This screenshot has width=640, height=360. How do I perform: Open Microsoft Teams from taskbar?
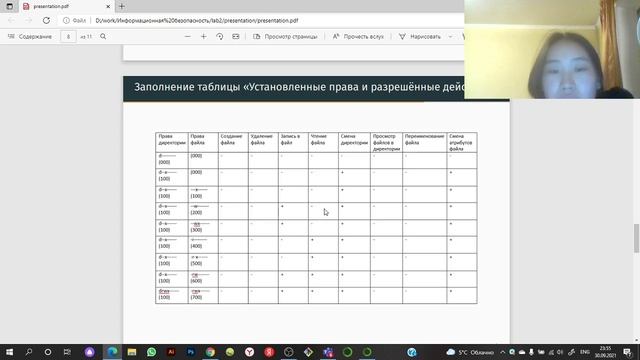point(328,352)
